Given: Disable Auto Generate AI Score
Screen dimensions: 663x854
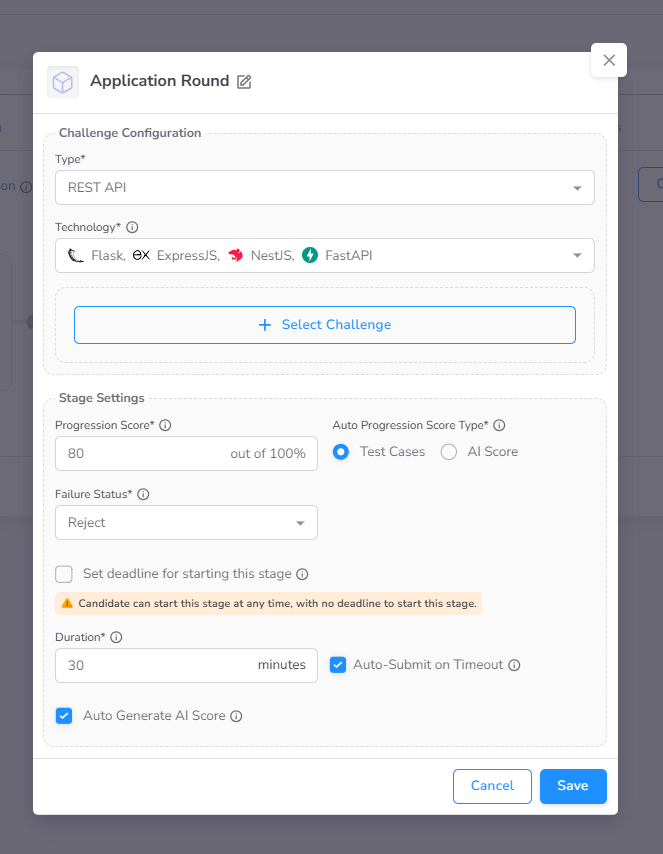Looking at the screenshot, I should pos(64,715).
